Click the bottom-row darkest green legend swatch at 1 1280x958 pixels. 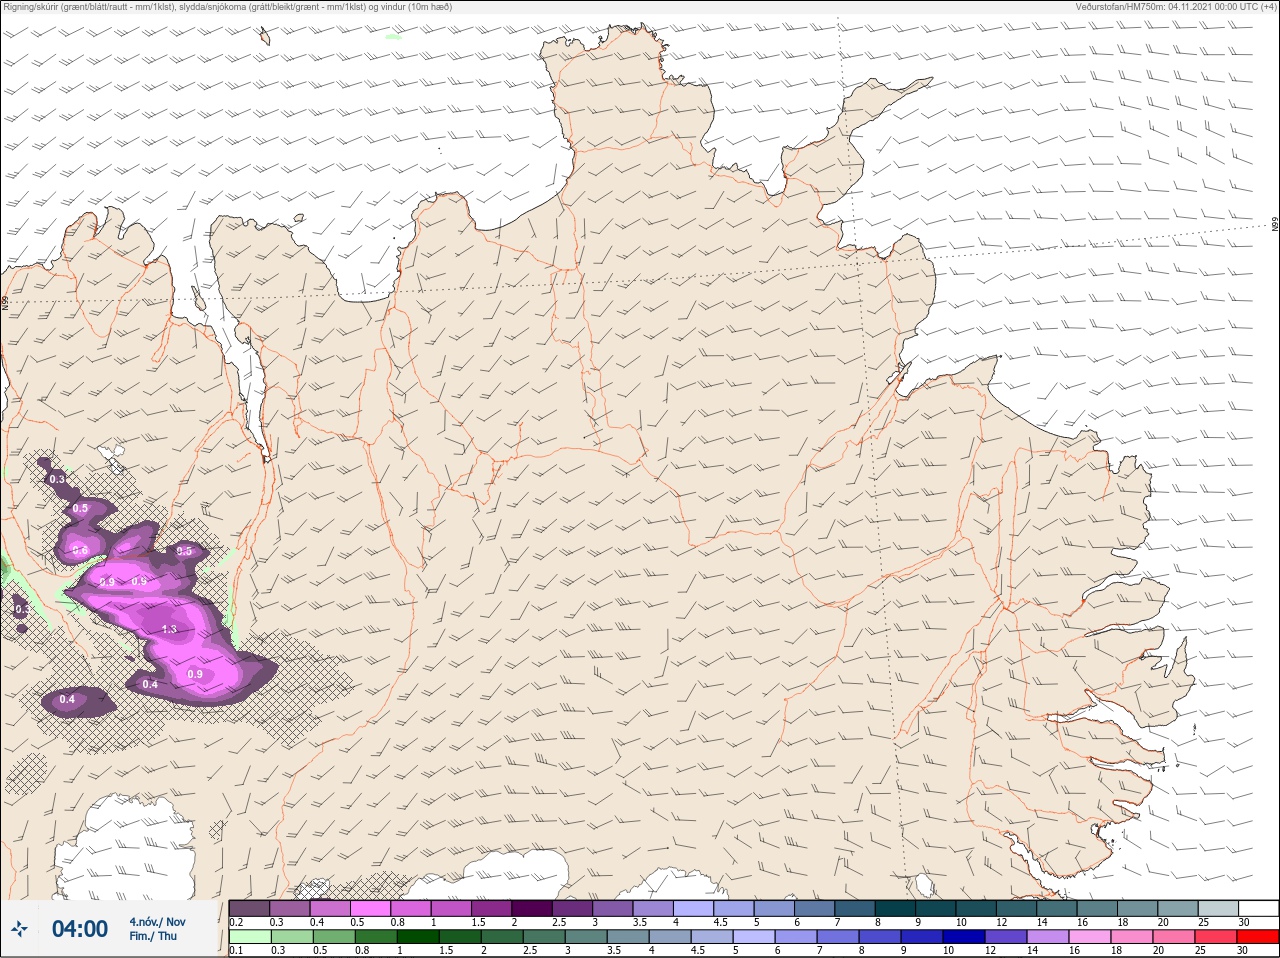[418, 937]
